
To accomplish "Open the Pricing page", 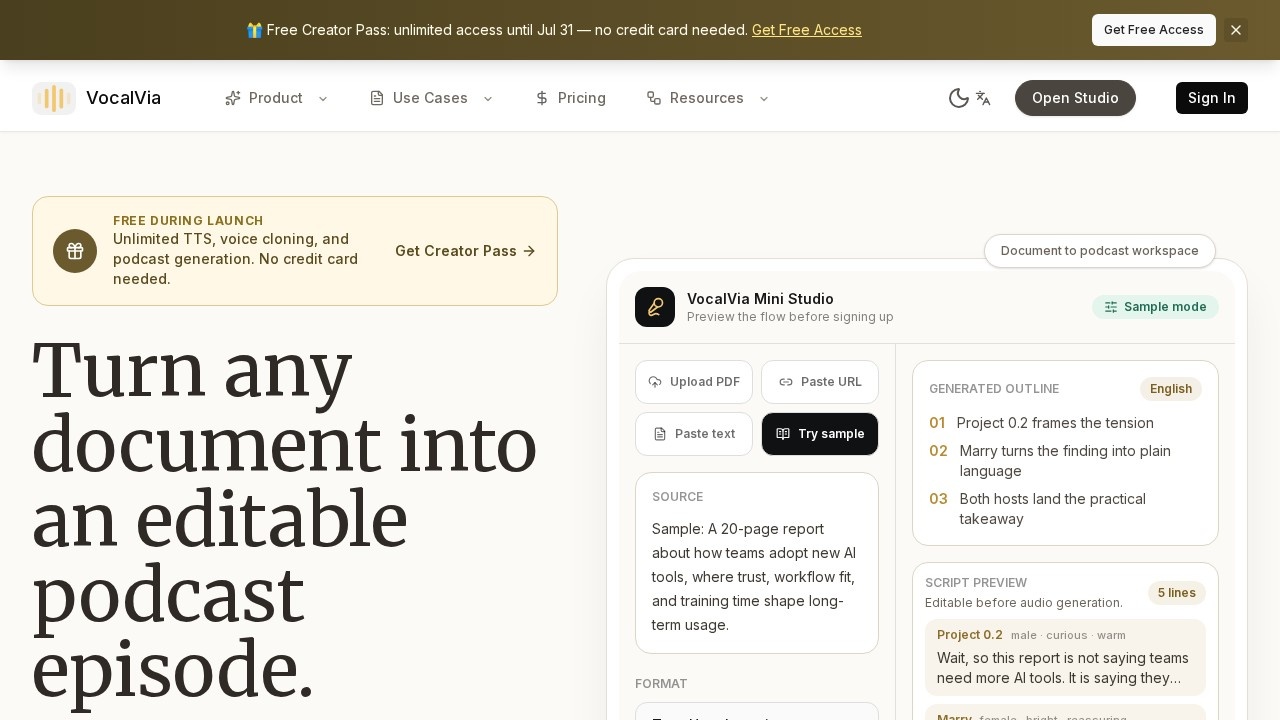I will click(x=570, y=98).
